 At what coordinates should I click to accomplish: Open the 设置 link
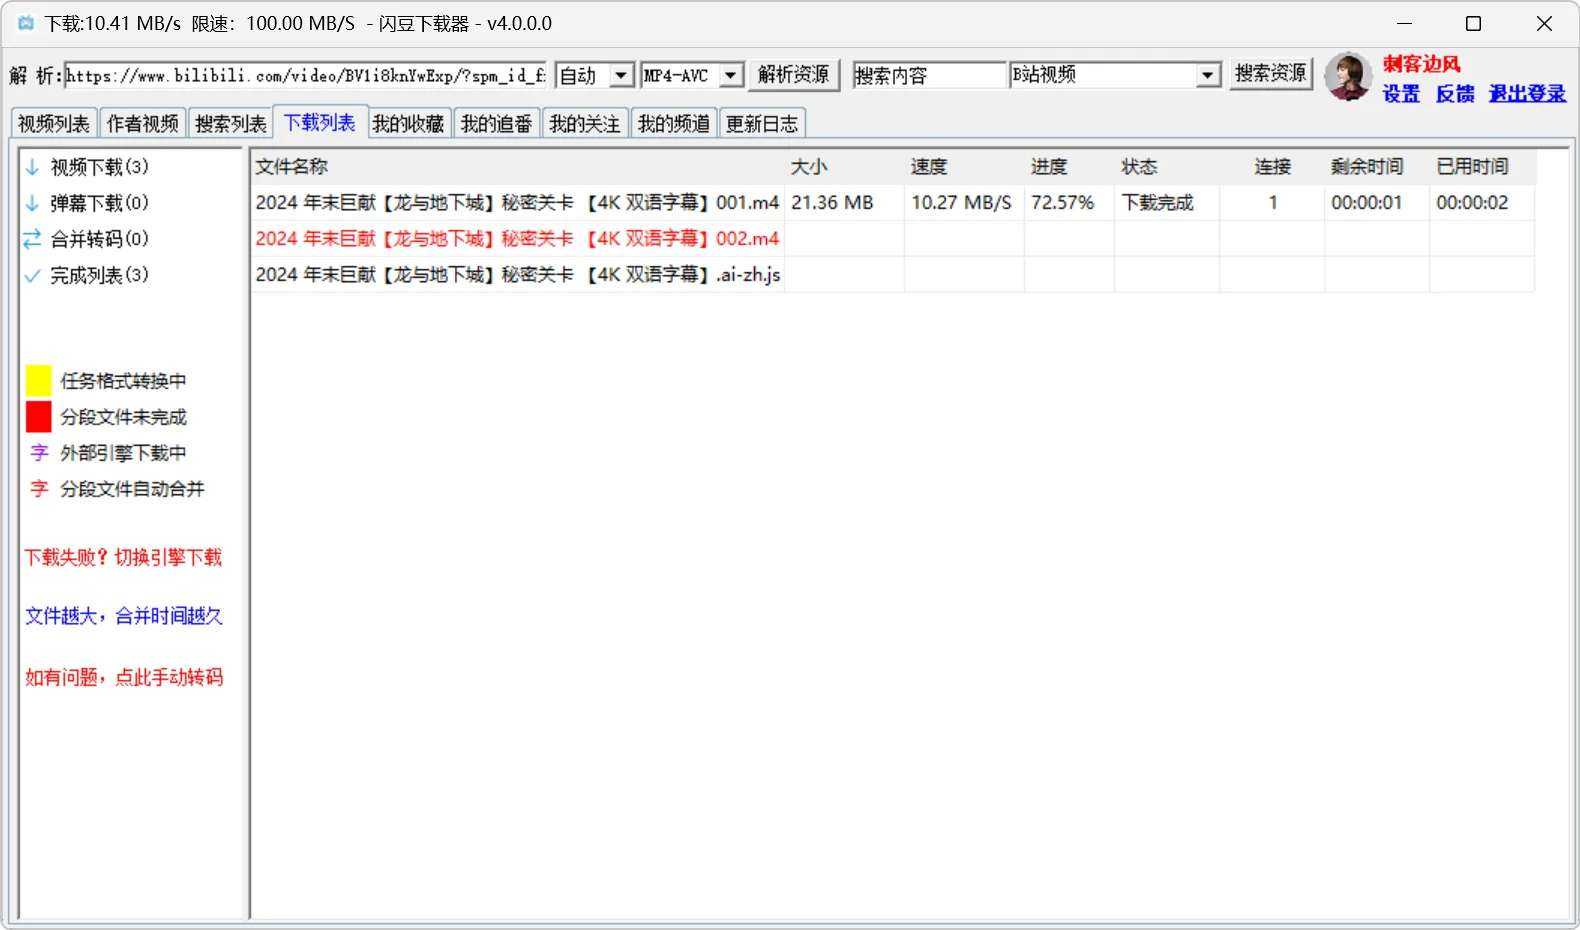1401,93
